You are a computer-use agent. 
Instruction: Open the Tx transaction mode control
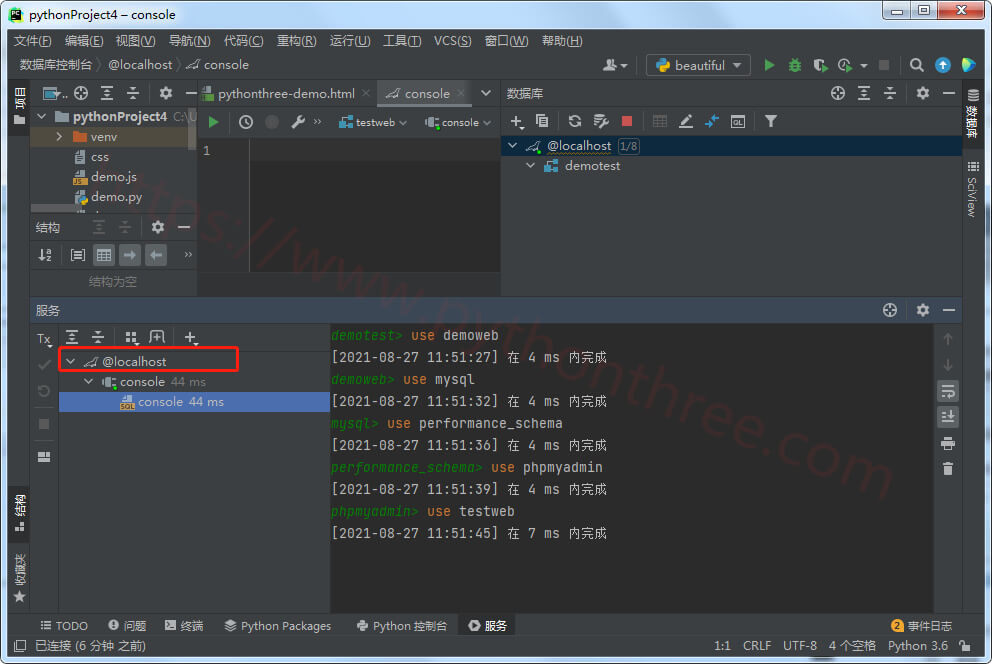(x=44, y=339)
